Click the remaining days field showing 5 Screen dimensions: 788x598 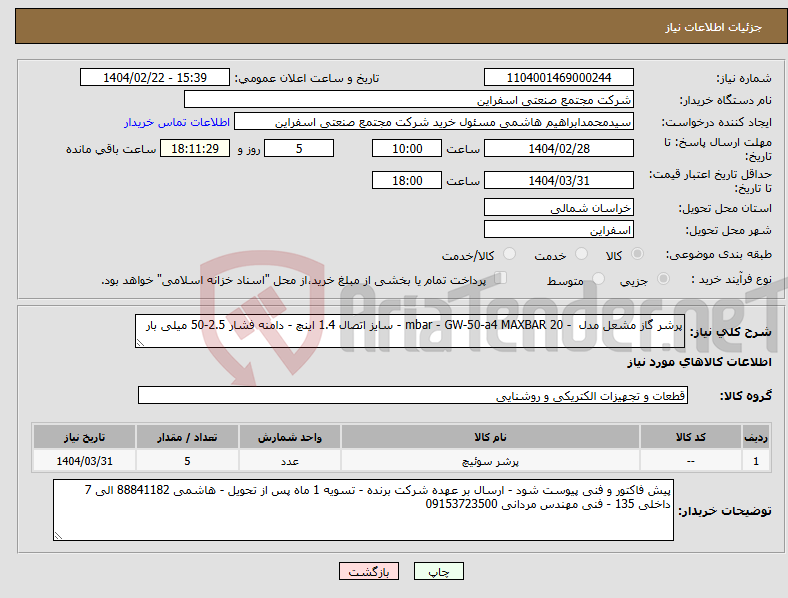299,148
